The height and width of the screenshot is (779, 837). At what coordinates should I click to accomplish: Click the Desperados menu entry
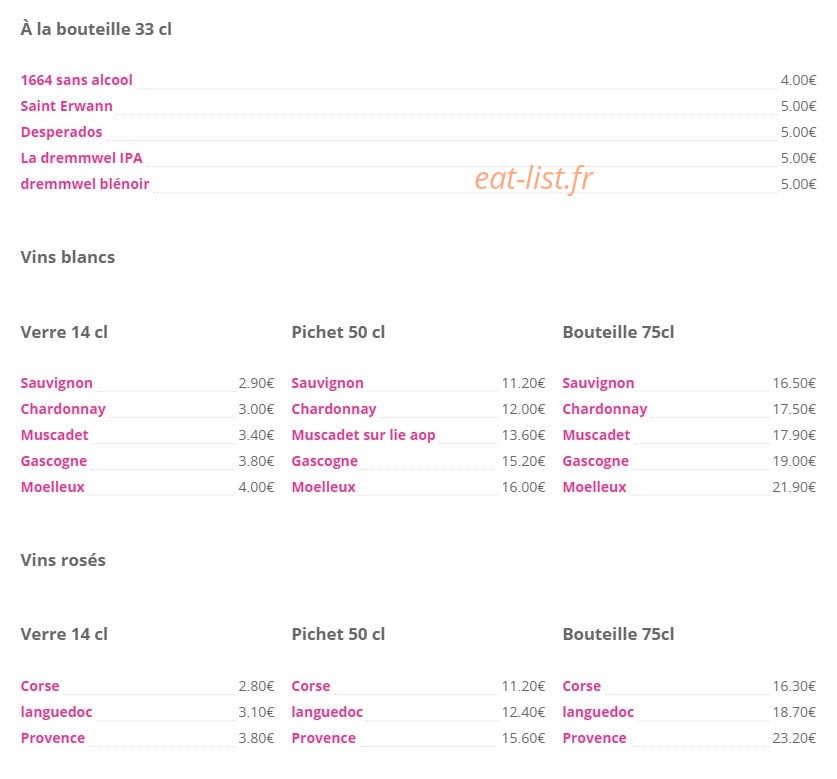click(61, 132)
